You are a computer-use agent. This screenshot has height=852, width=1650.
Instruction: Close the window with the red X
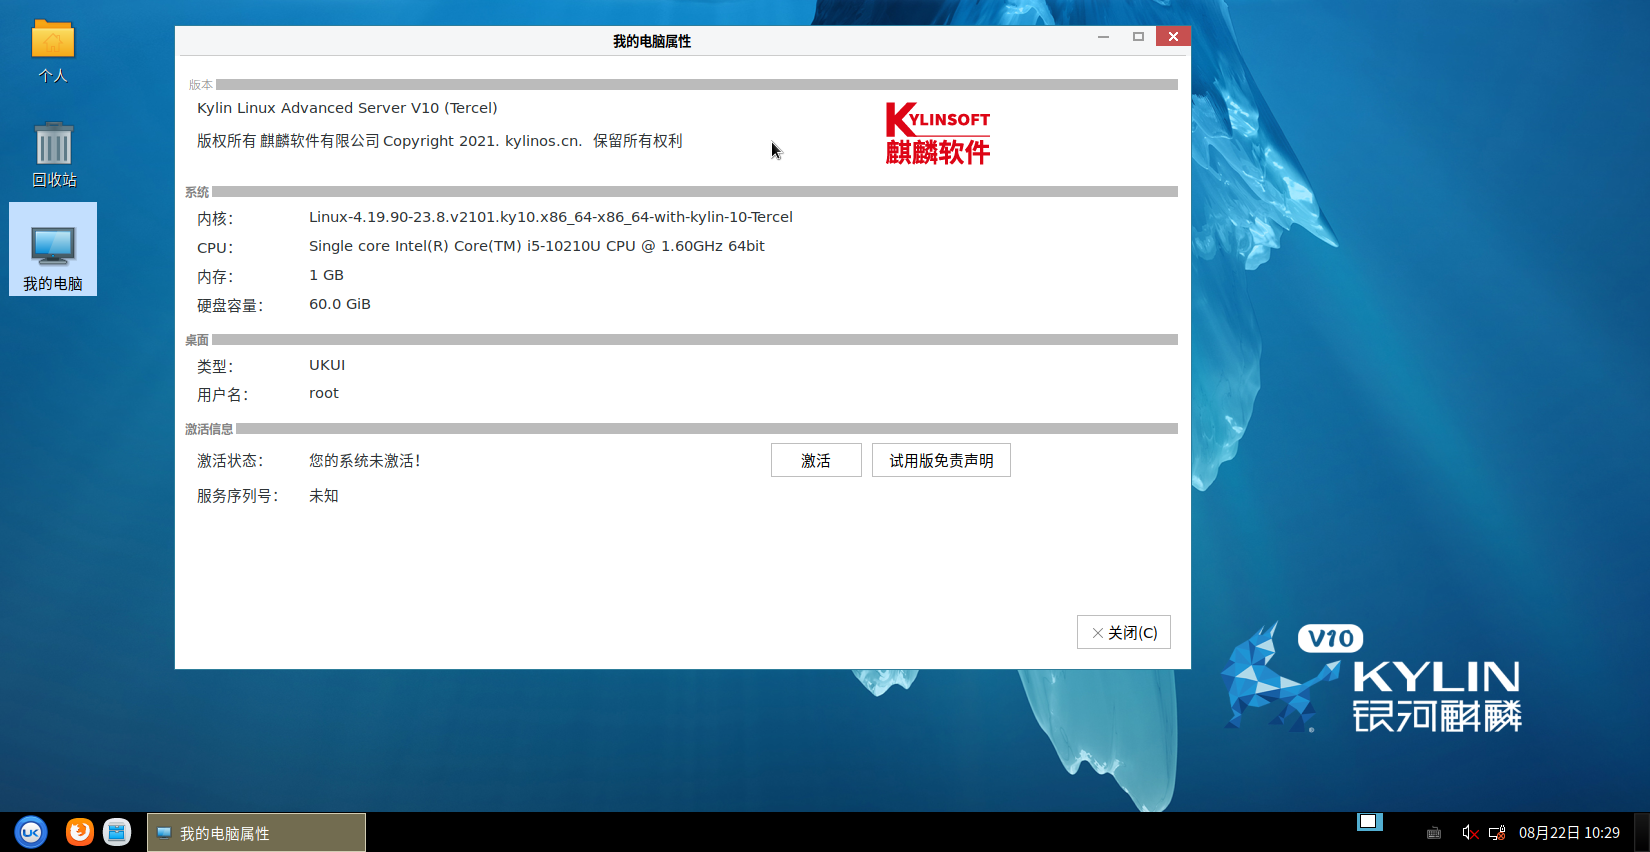[1173, 37]
